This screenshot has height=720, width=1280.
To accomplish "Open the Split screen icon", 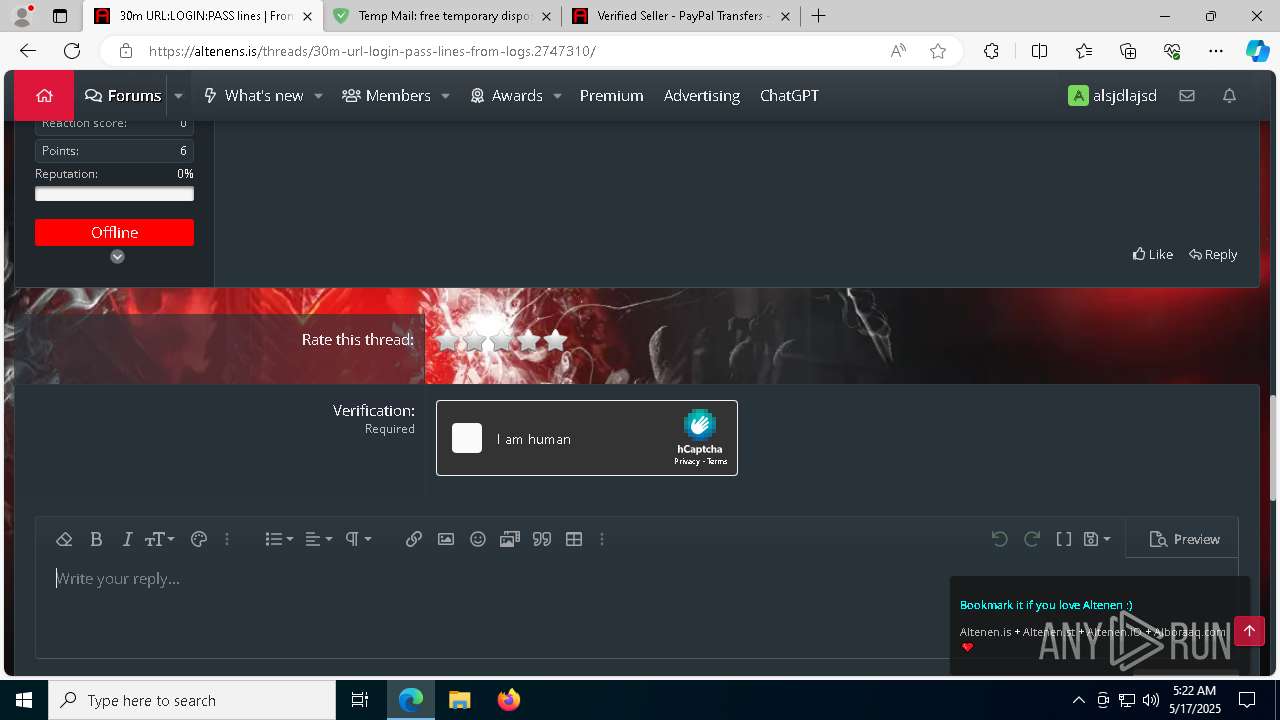I will click(1039, 51).
